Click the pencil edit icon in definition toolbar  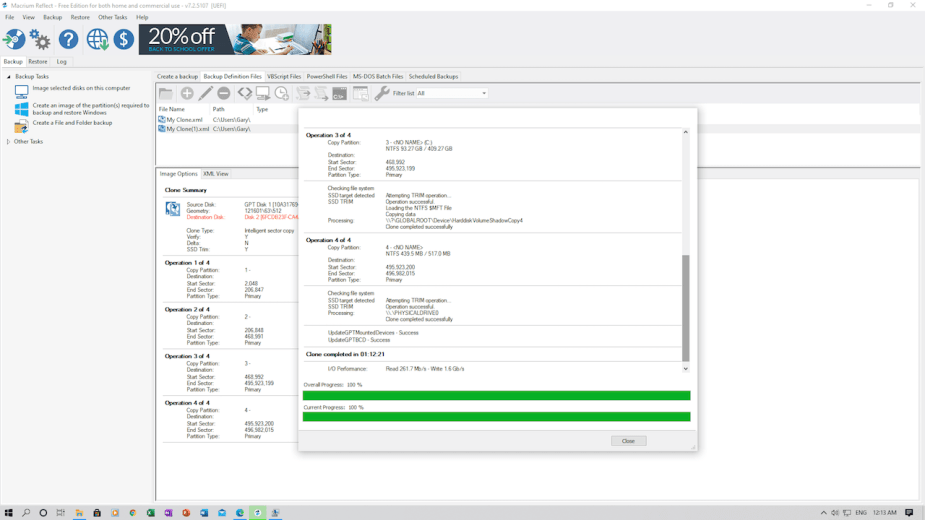(x=206, y=93)
